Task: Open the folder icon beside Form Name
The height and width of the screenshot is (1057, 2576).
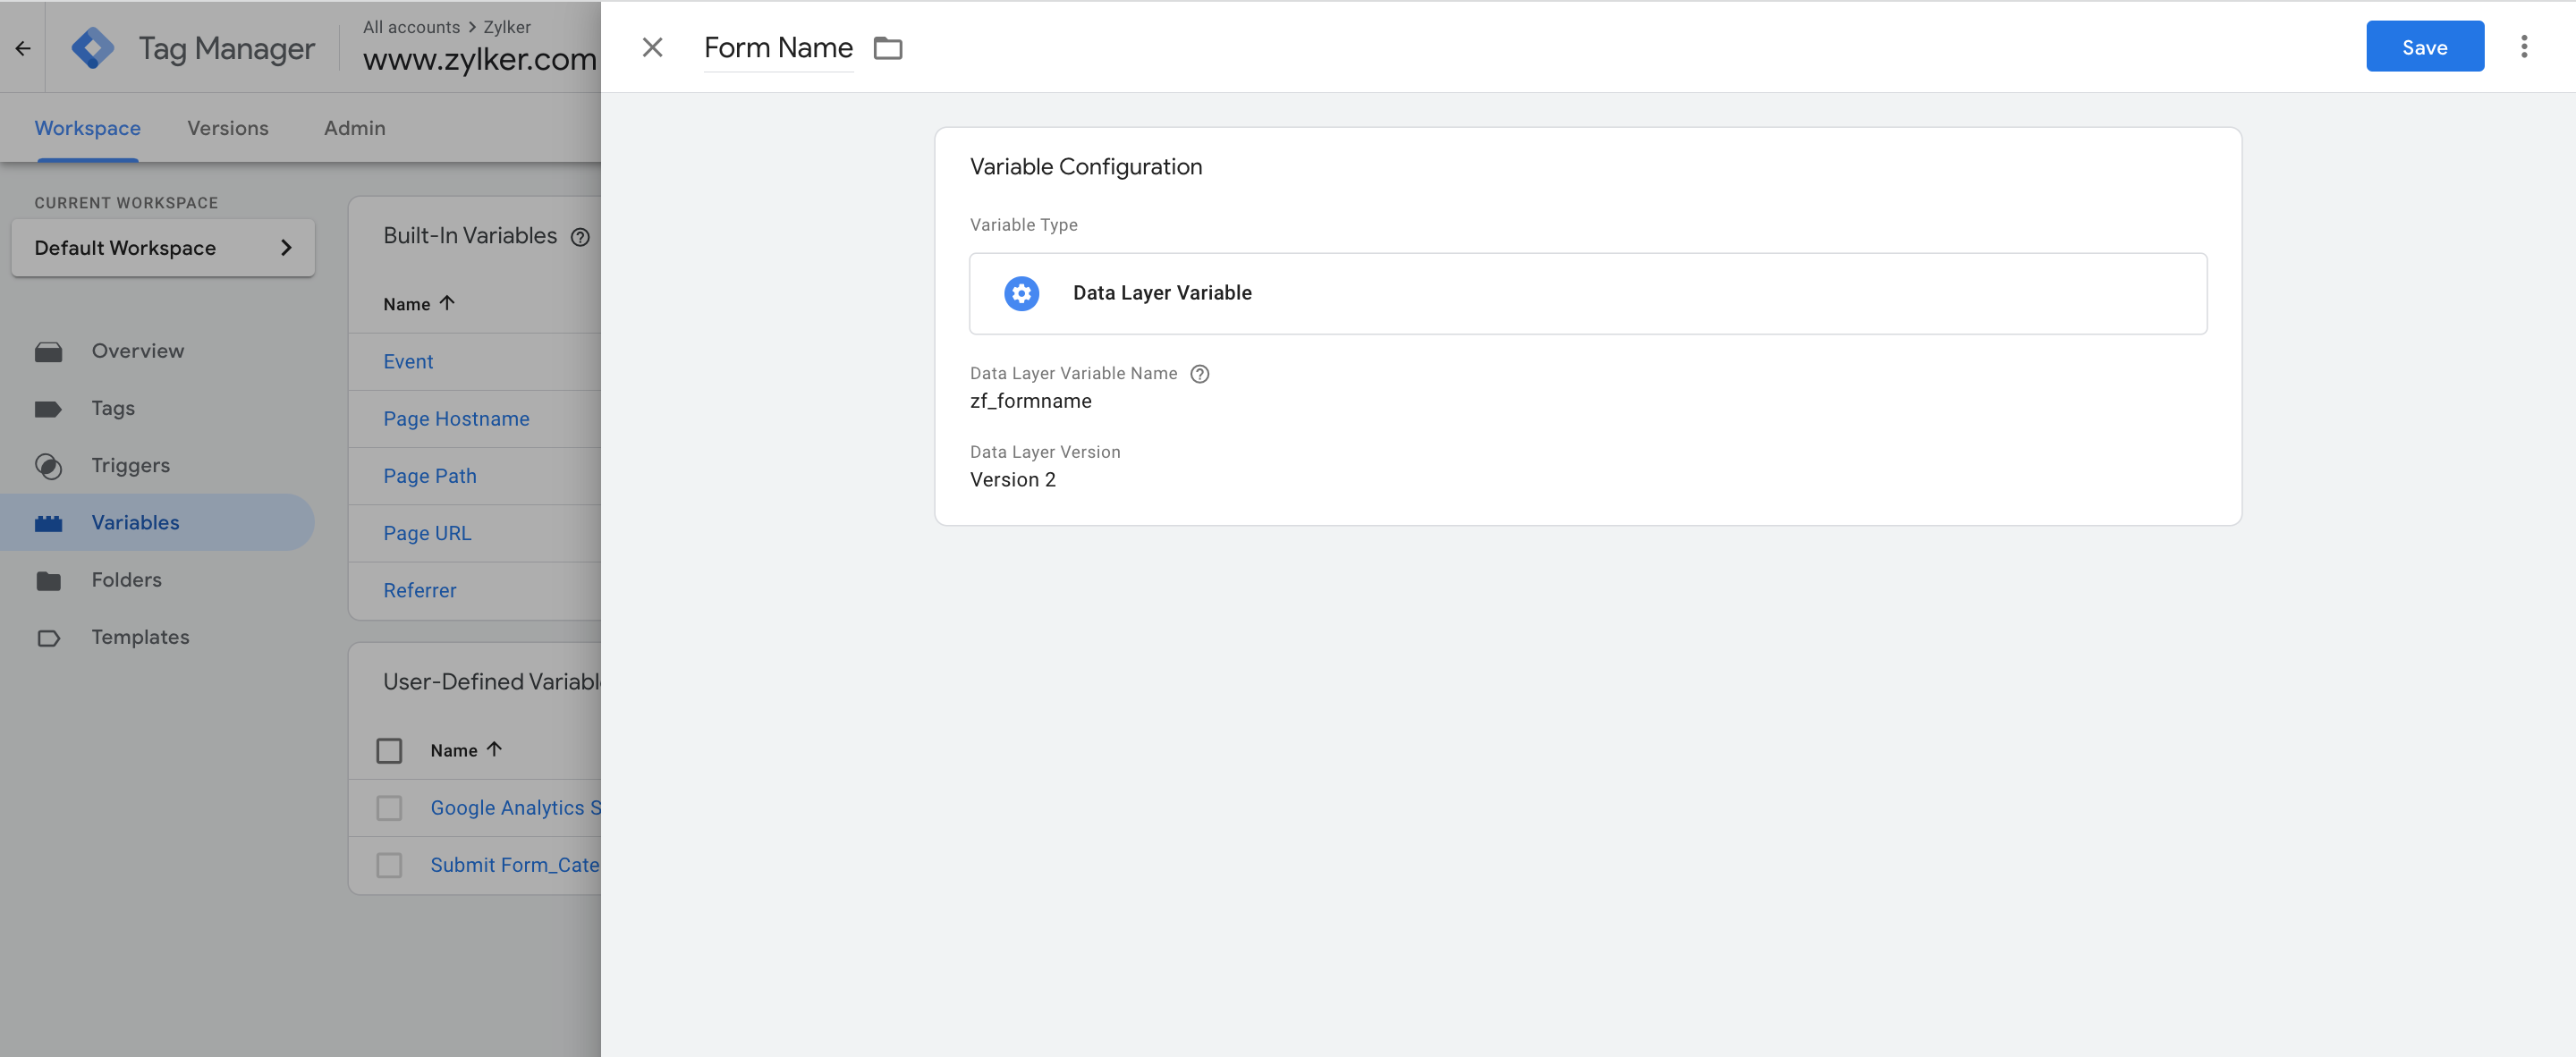Action: tap(888, 47)
